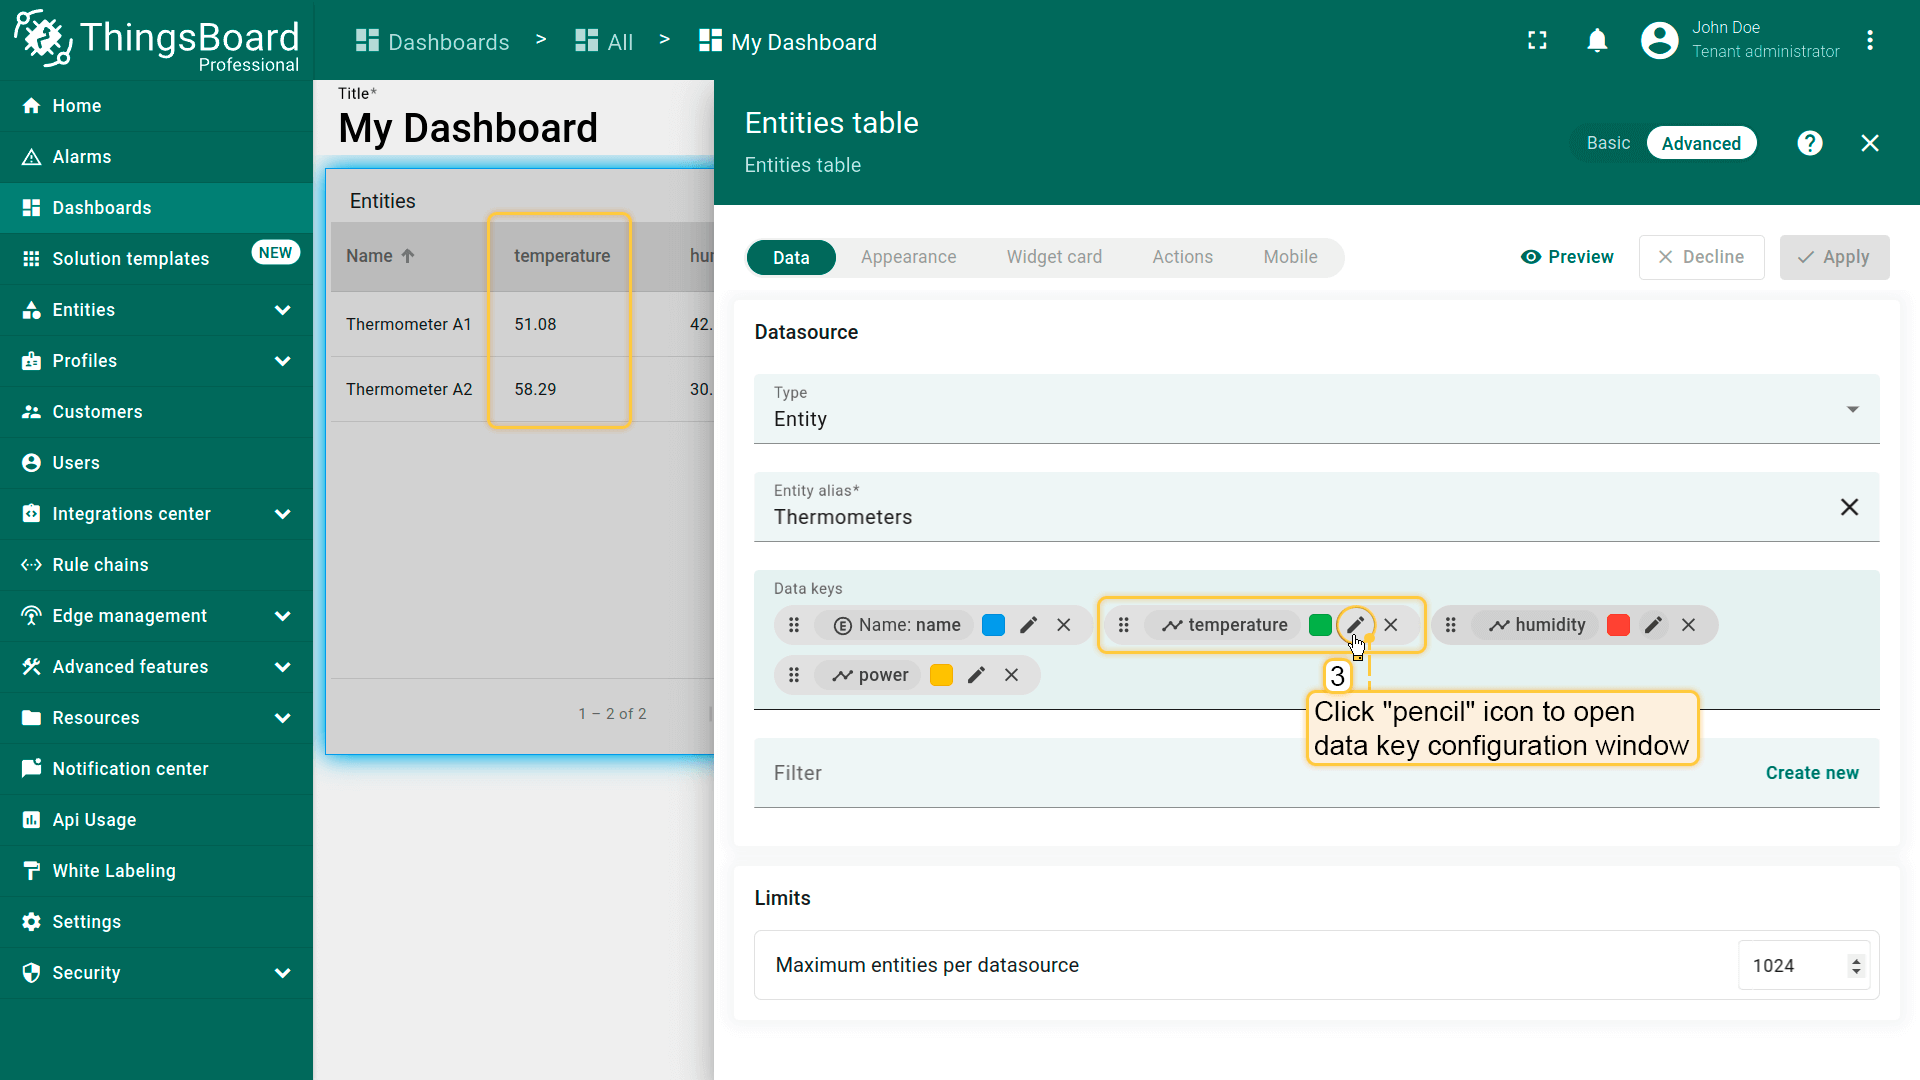Viewport: 1920px width, 1080px height.
Task: Open the three-dot user menu
Action: pos(1869,41)
